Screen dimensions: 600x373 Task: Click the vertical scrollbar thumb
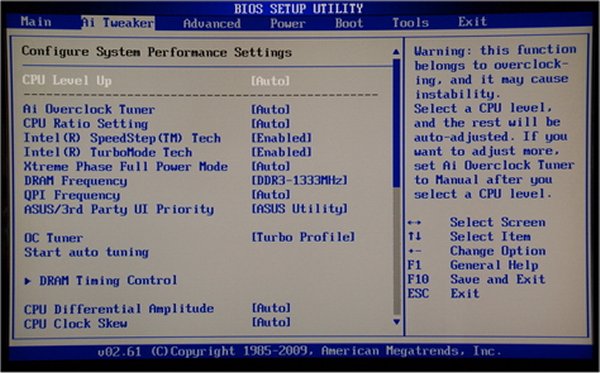(396, 122)
